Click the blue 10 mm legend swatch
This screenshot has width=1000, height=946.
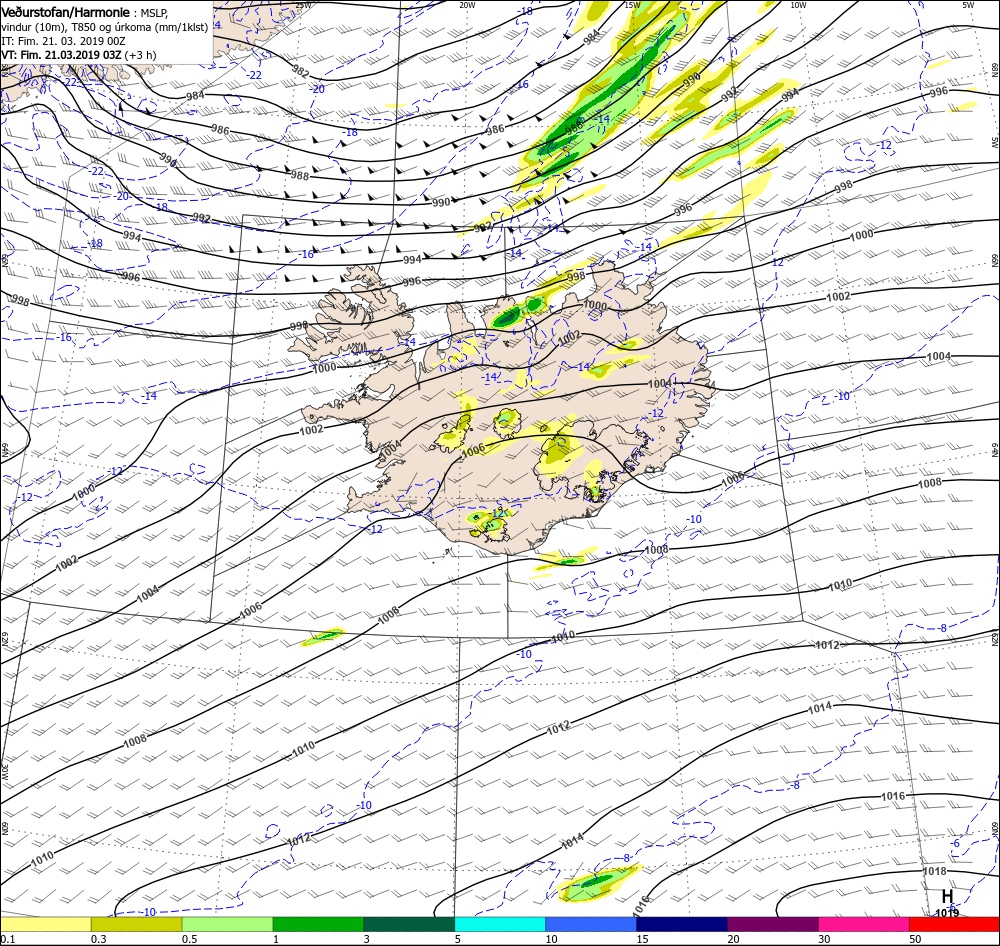click(591, 925)
